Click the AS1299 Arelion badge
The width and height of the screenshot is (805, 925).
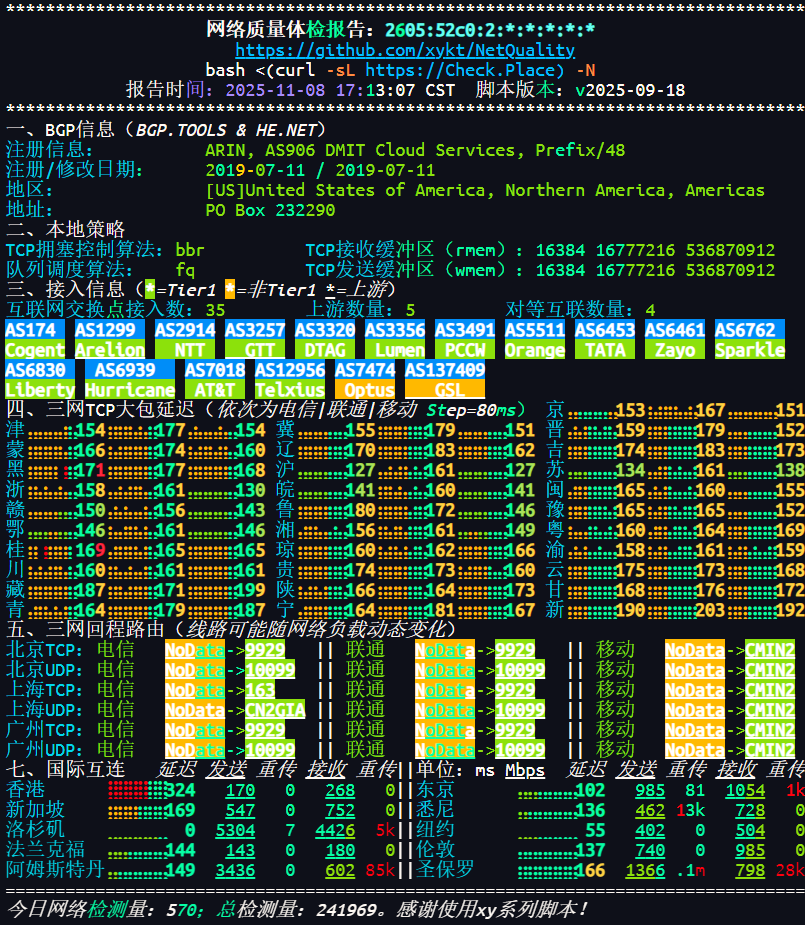pos(109,340)
